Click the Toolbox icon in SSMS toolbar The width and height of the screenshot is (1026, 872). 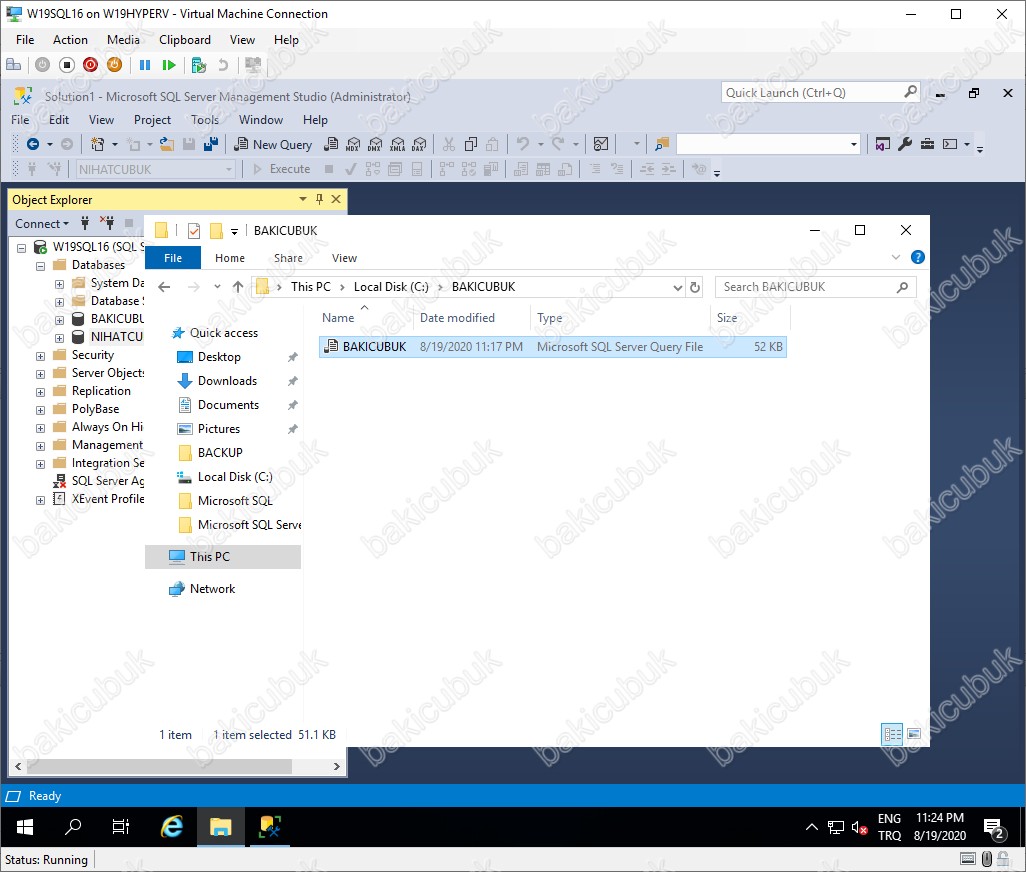pyautogui.click(x=927, y=145)
